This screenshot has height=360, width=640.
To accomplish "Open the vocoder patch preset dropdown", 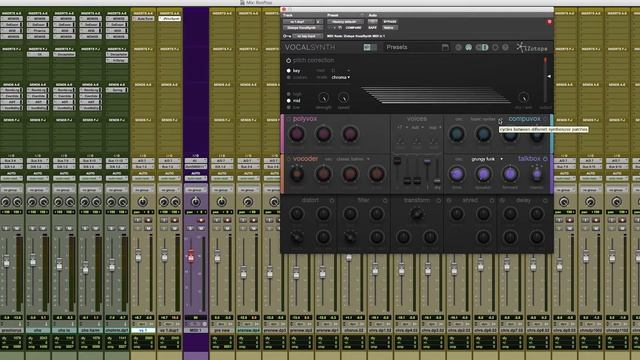I will (x=353, y=159).
